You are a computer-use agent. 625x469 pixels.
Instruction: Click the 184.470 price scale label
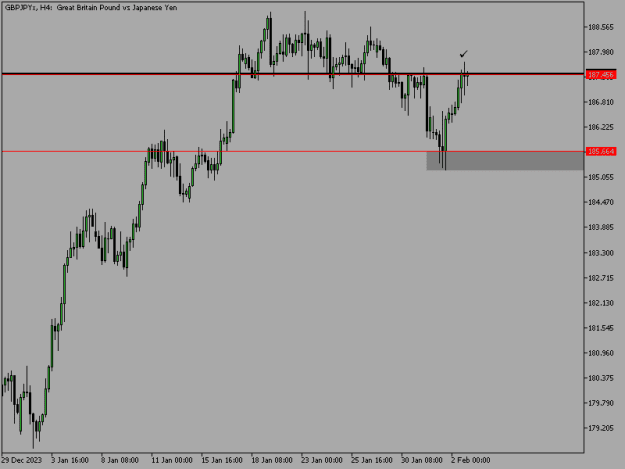(x=601, y=202)
